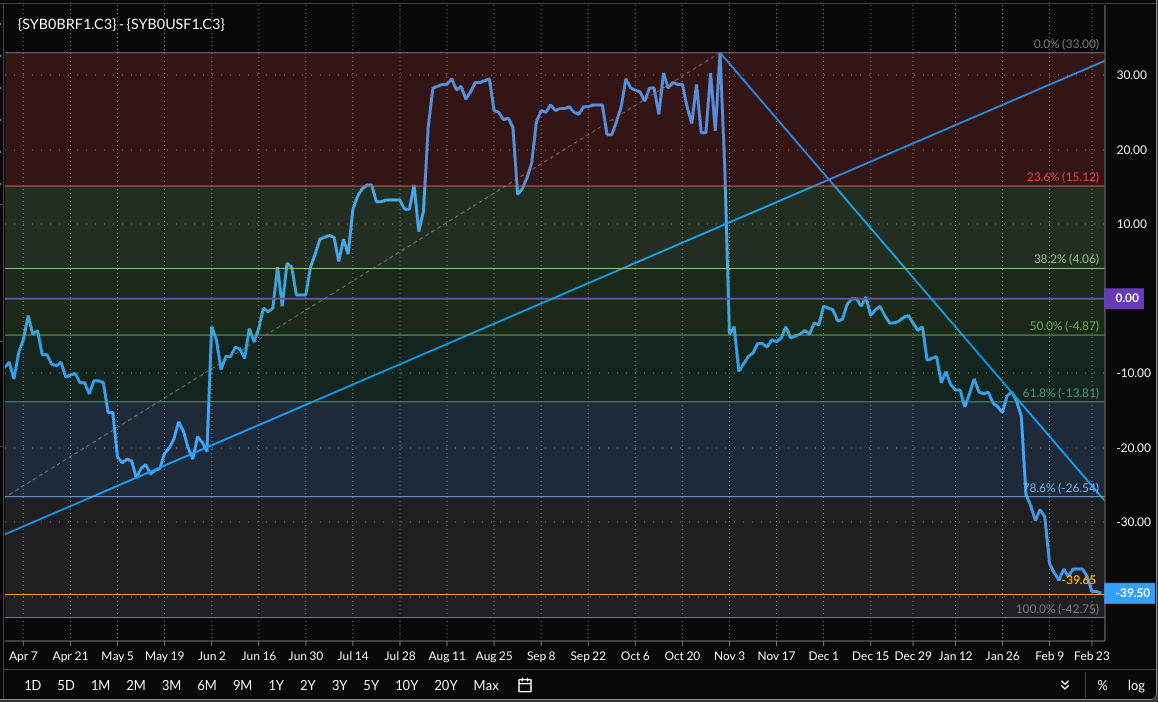Select the 61.8% (-13.81) Fibonacci level label
The image size is (1158, 702).
1063,393
